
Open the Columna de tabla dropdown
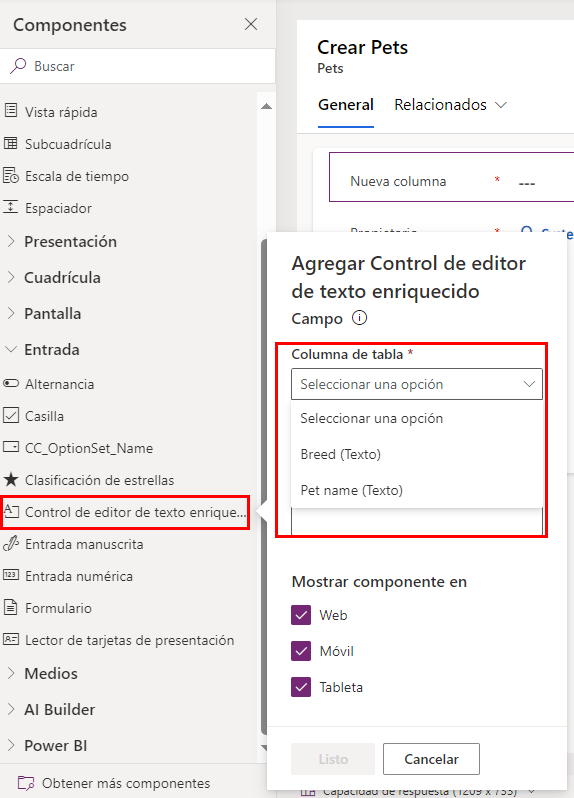pos(417,384)
